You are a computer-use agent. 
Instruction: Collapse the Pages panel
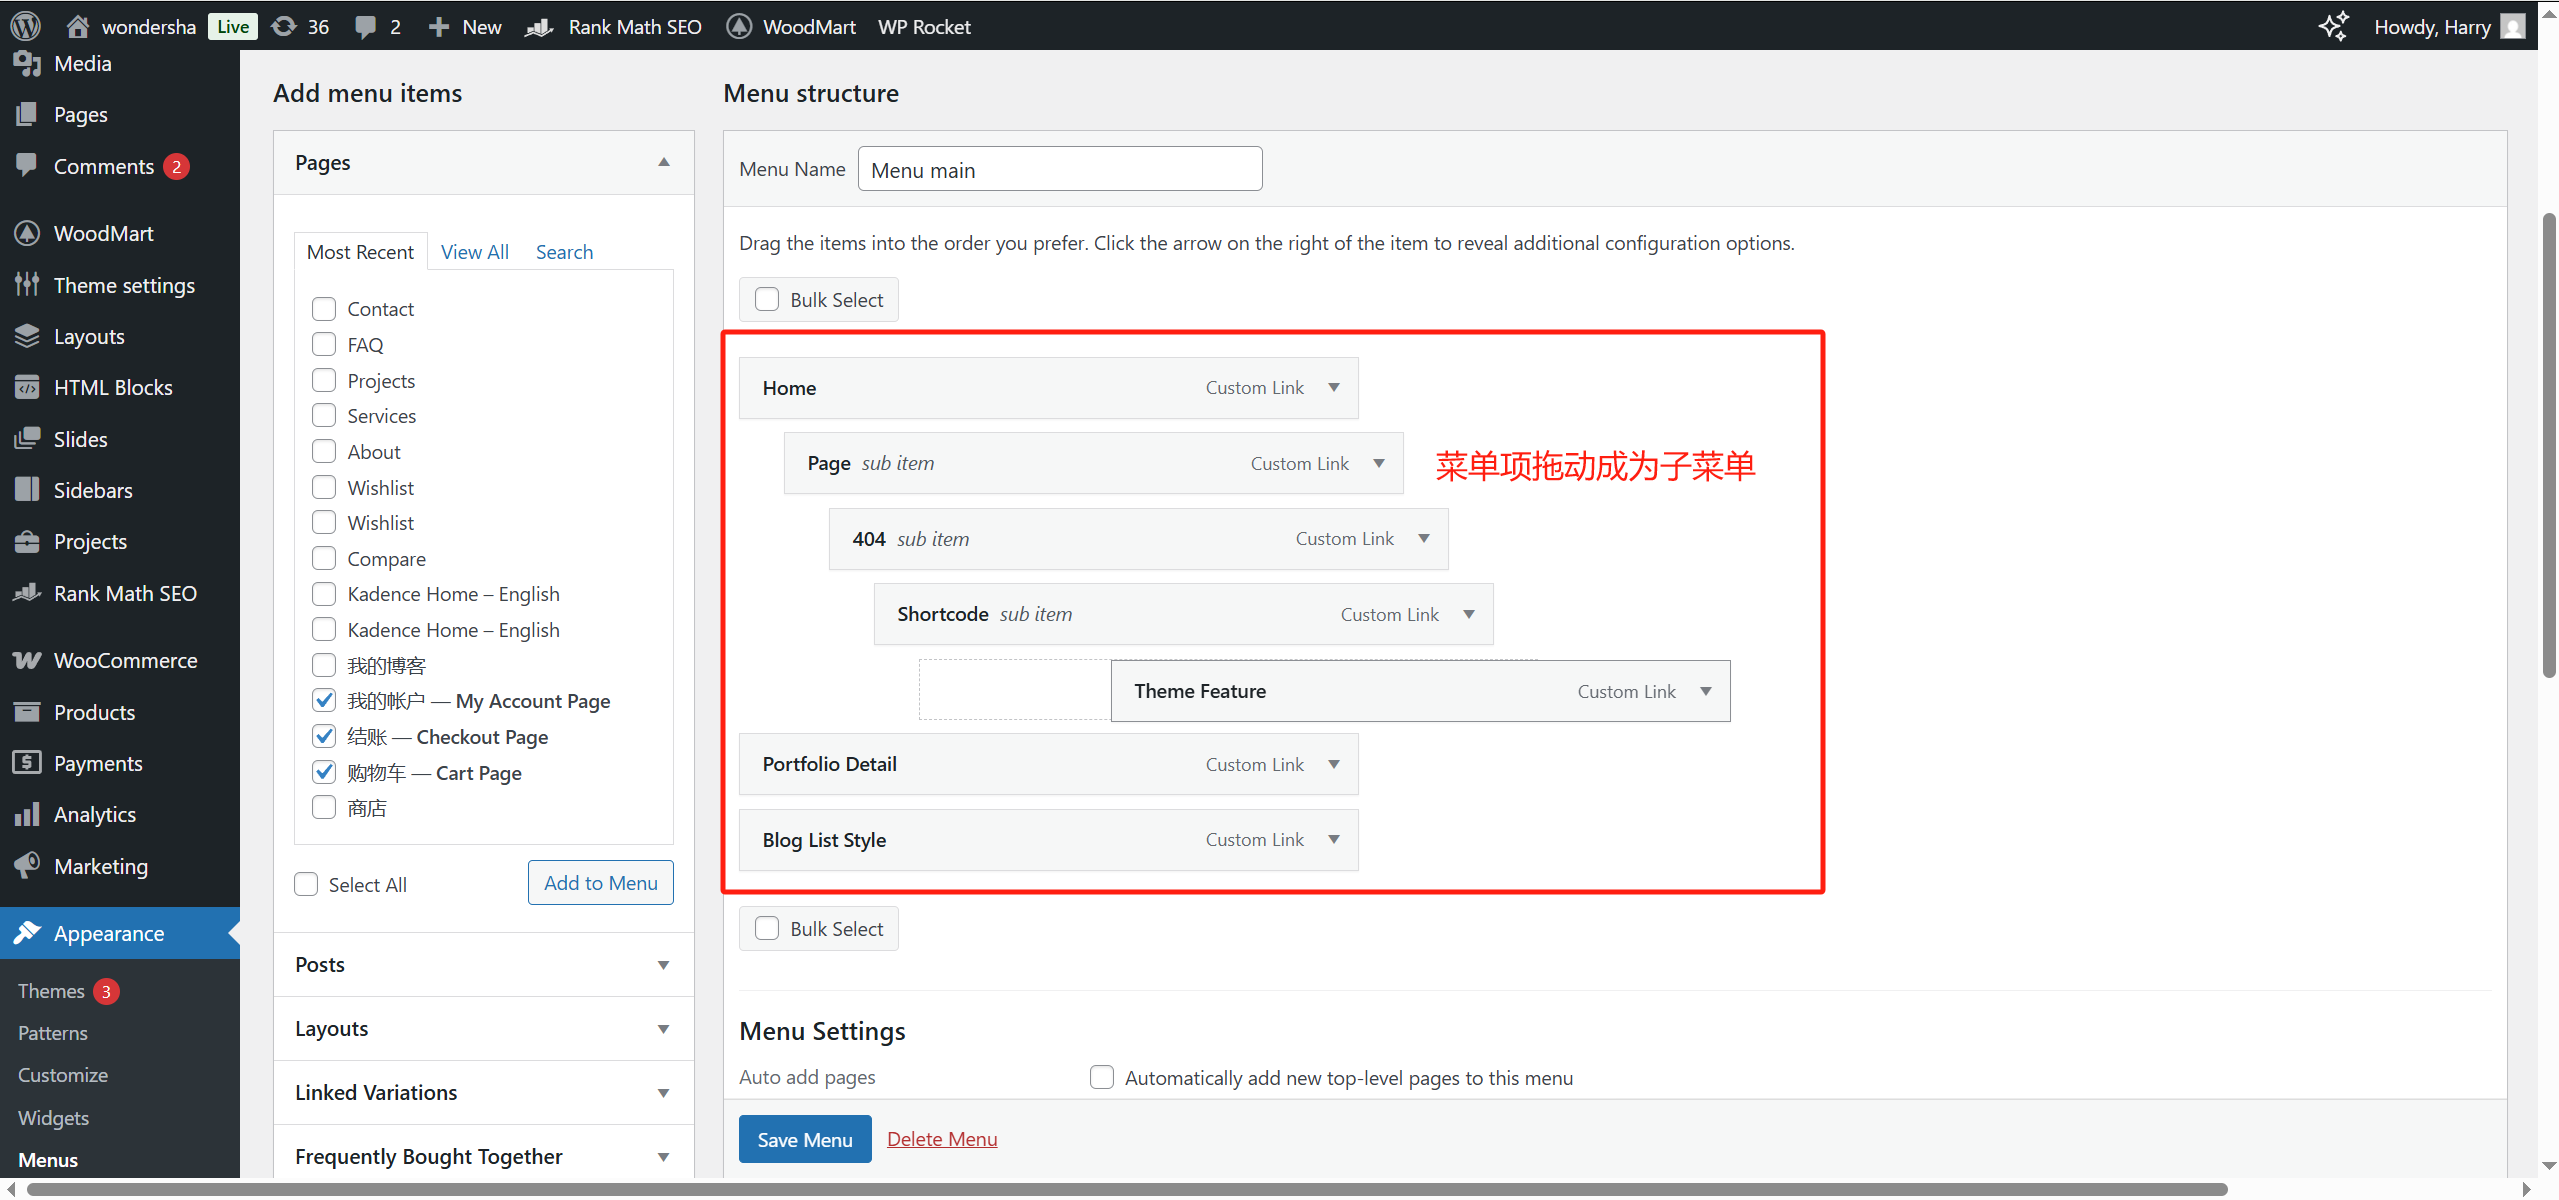(x=663, y=161)
